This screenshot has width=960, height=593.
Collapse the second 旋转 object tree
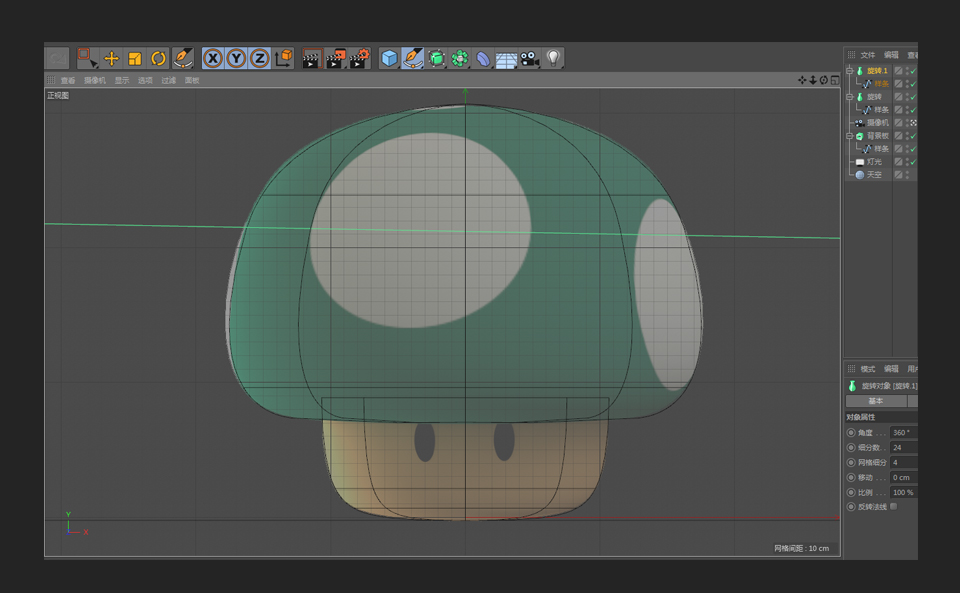(x=850, y=97)
